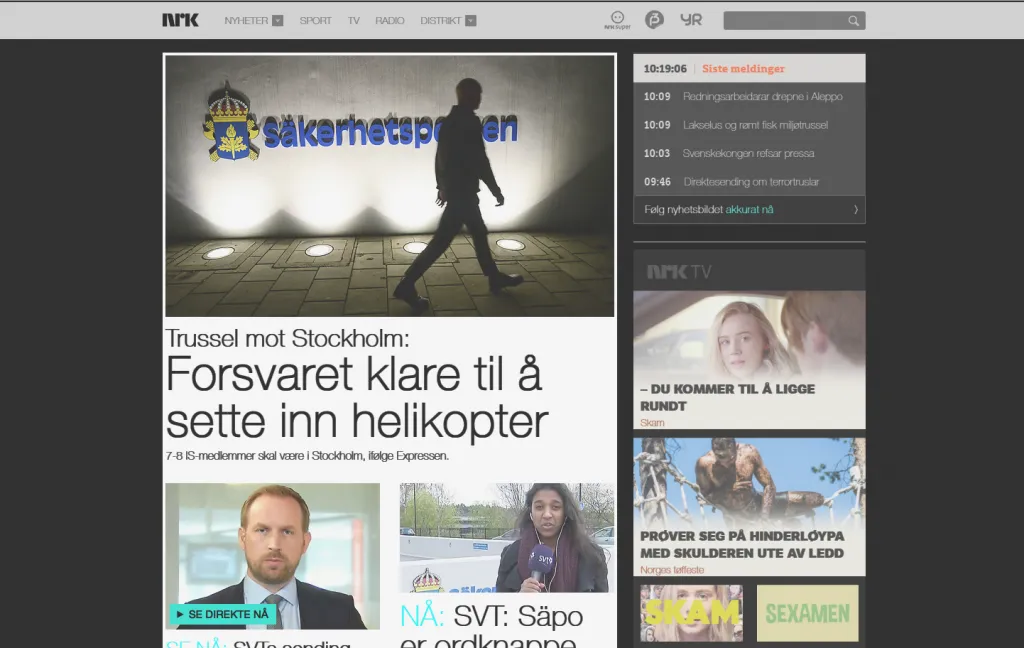Select the play arrow on SE DIREKTE NÅ
Viewport: 1024px width, 648px height.
click(180, 615)
